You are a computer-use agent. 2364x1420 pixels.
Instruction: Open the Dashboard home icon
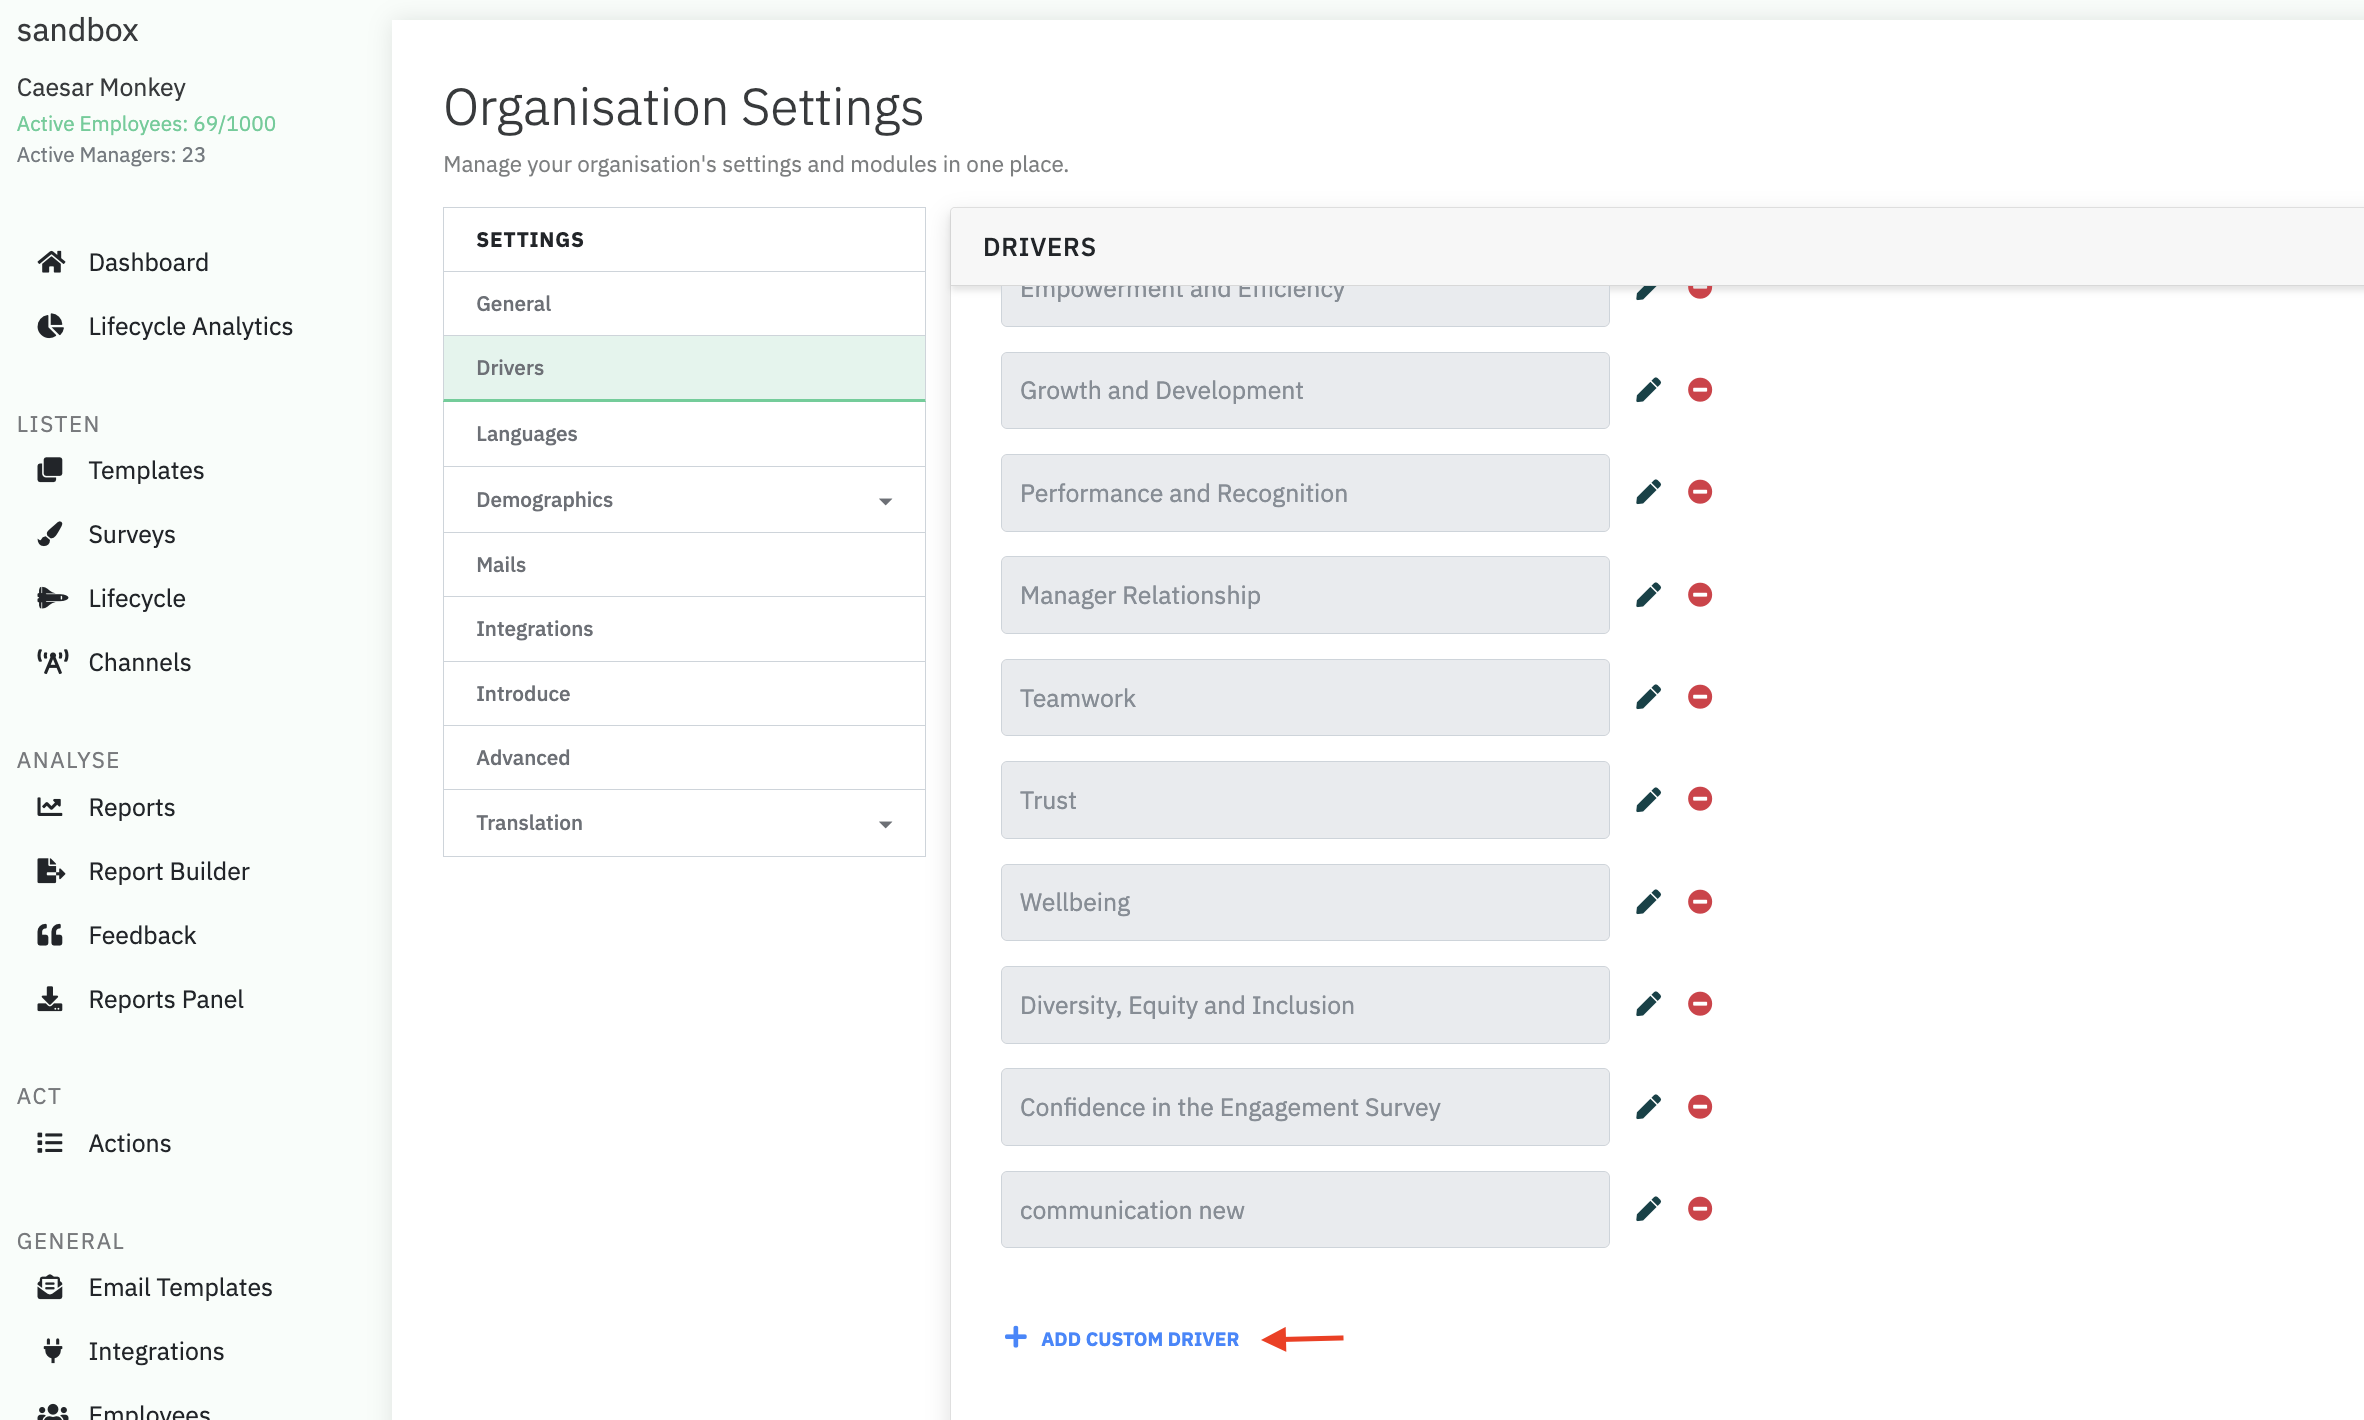tap(51, 262)
